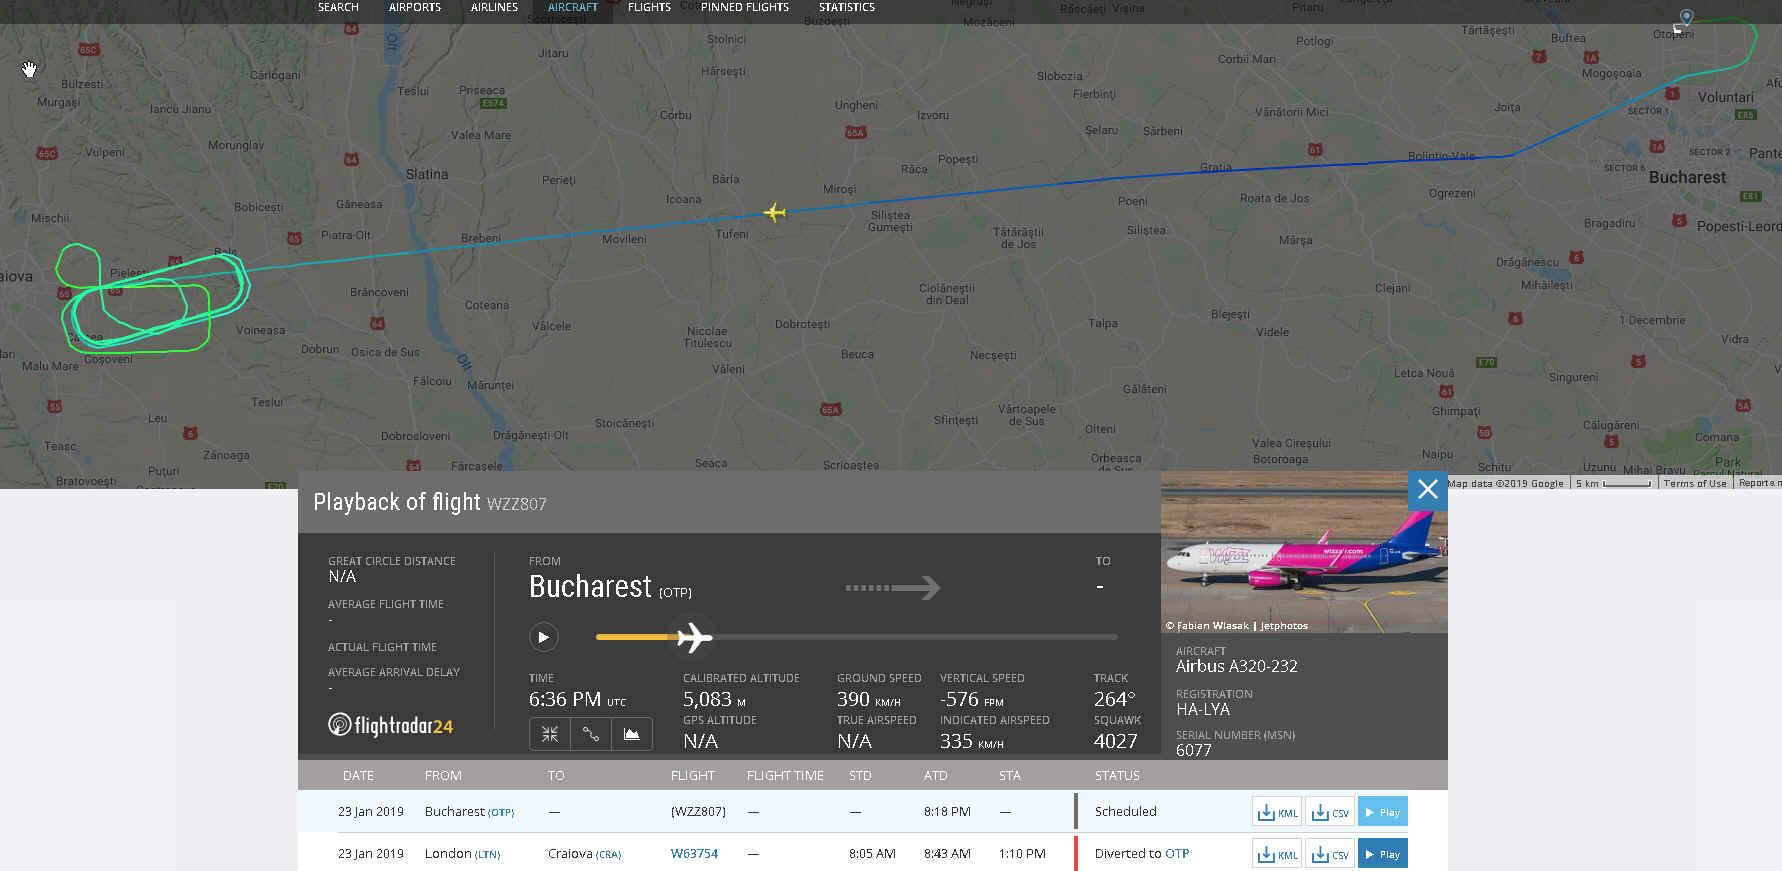This screenshot has width=1782, height=871.
Task: Open Google Maps Terms of Use
Action: click(x=1695, y=483)
